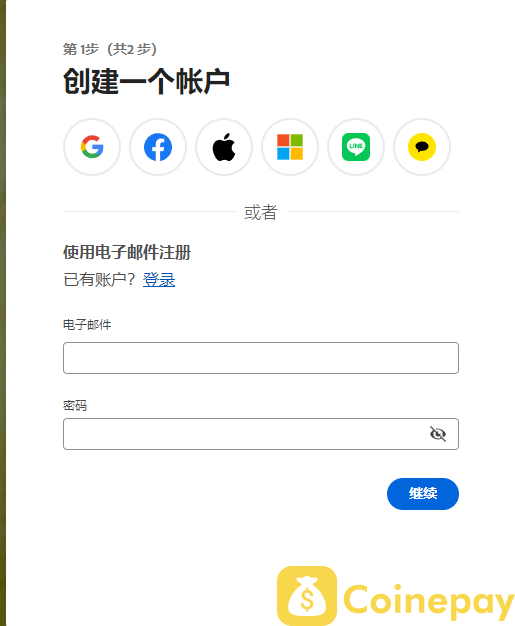Continue with the Apple logo button
Image resolution: width=515 pixels, height=626 pixels.
click(224, 147)
